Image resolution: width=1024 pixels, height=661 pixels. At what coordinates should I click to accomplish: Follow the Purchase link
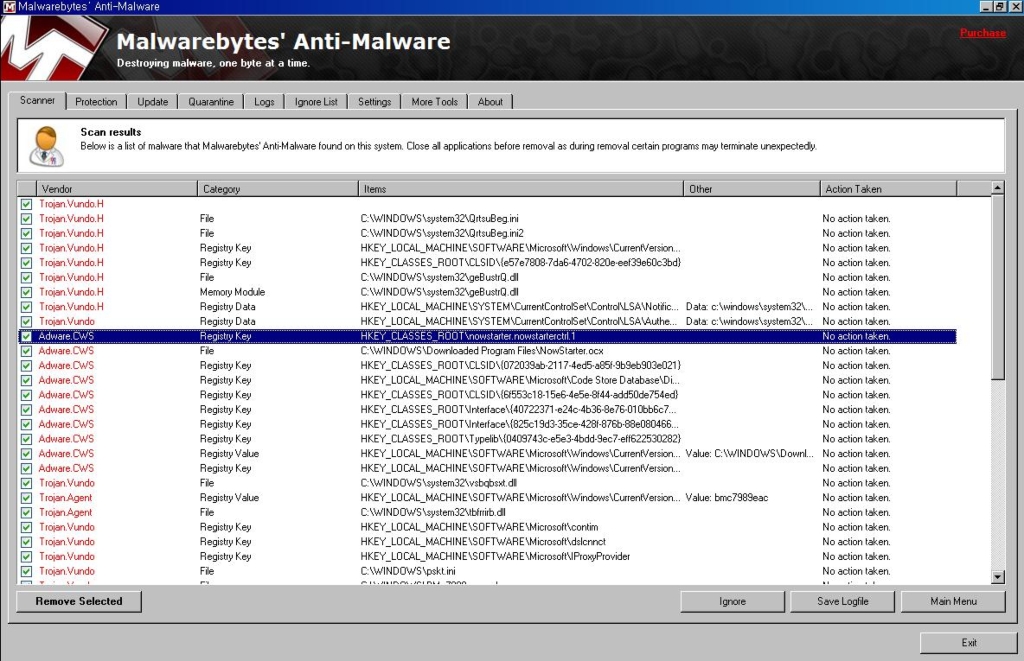click(982, 33)
